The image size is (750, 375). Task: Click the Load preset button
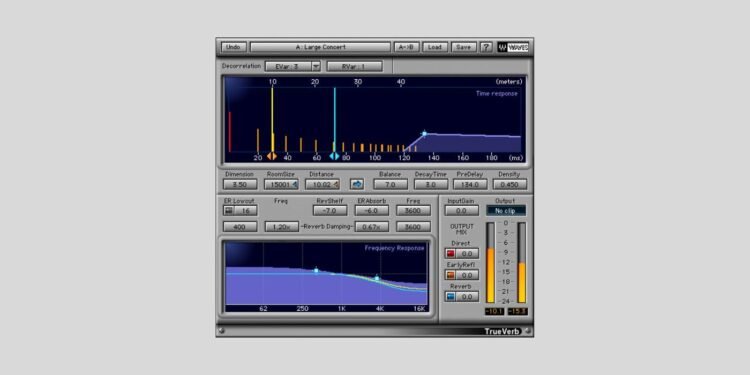coord(435,47)
